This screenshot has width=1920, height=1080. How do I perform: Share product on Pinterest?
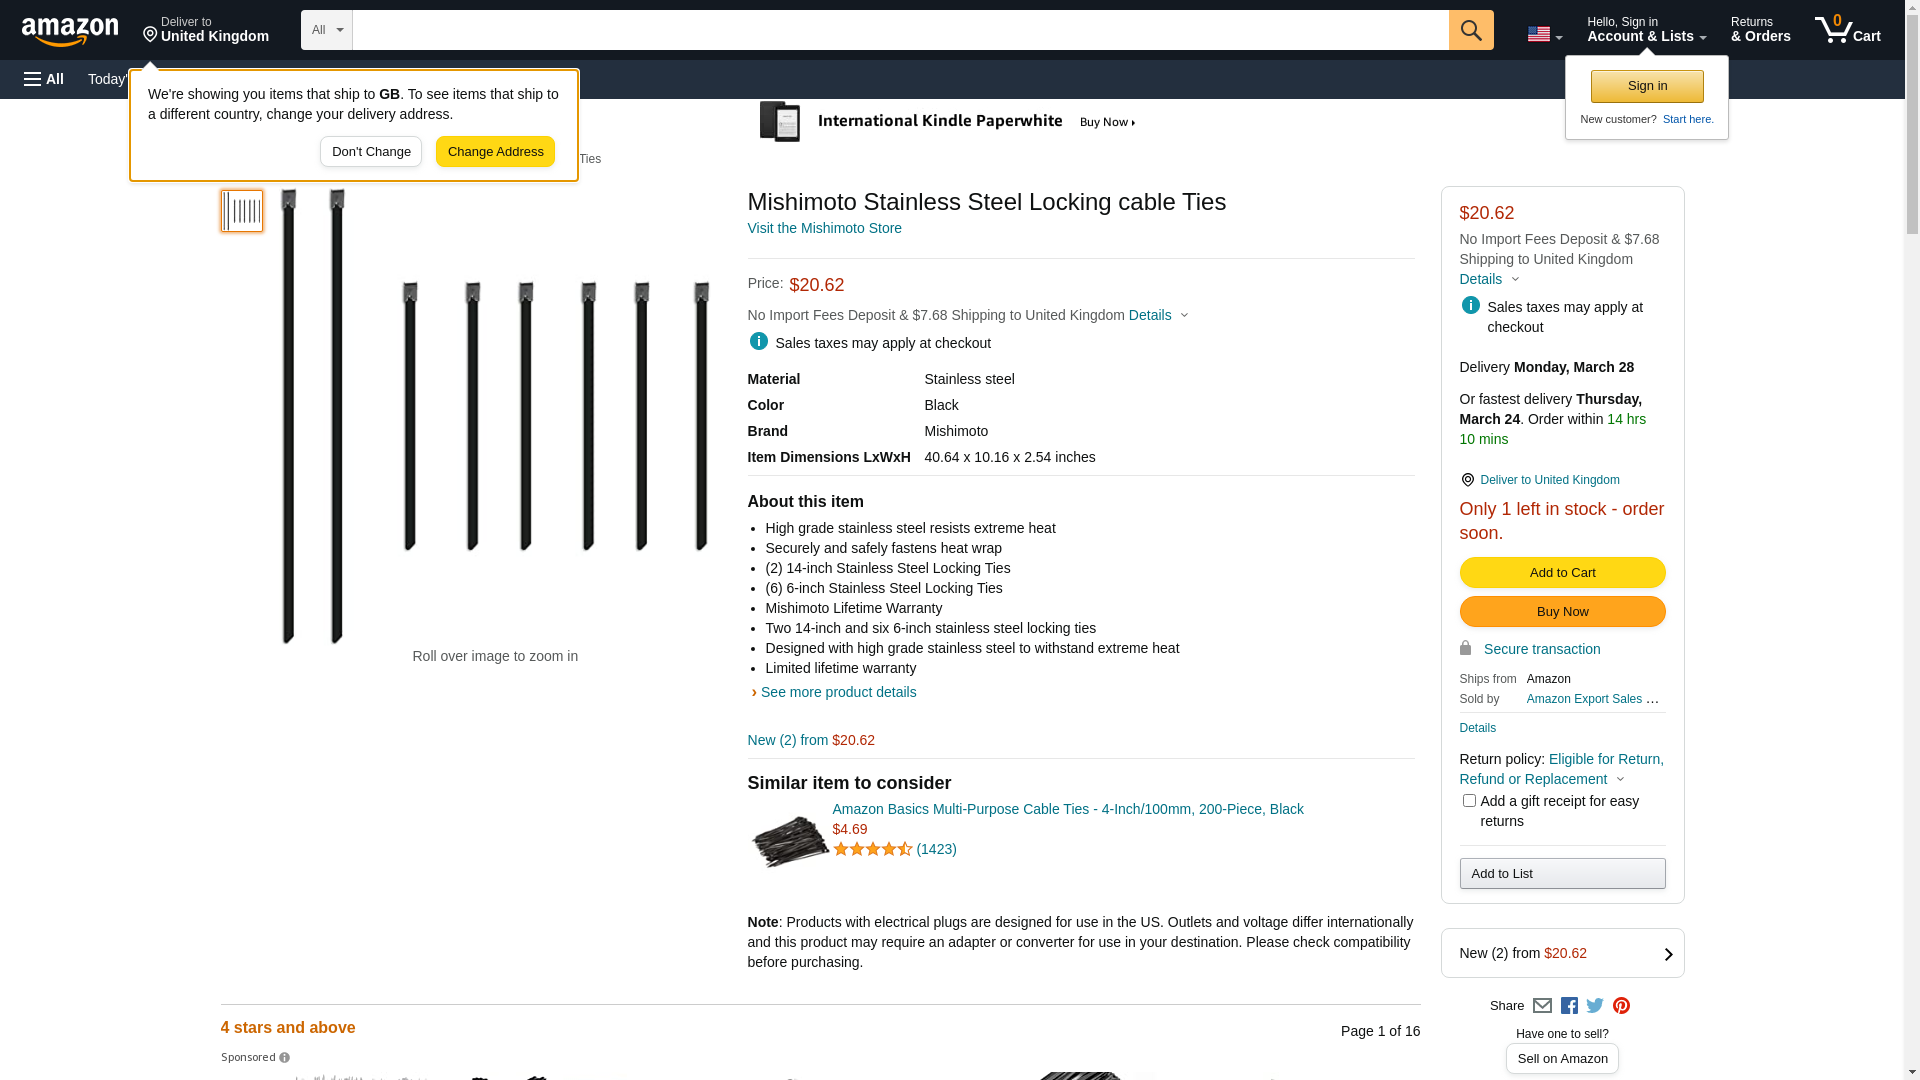click(x=1621, y=1006)
